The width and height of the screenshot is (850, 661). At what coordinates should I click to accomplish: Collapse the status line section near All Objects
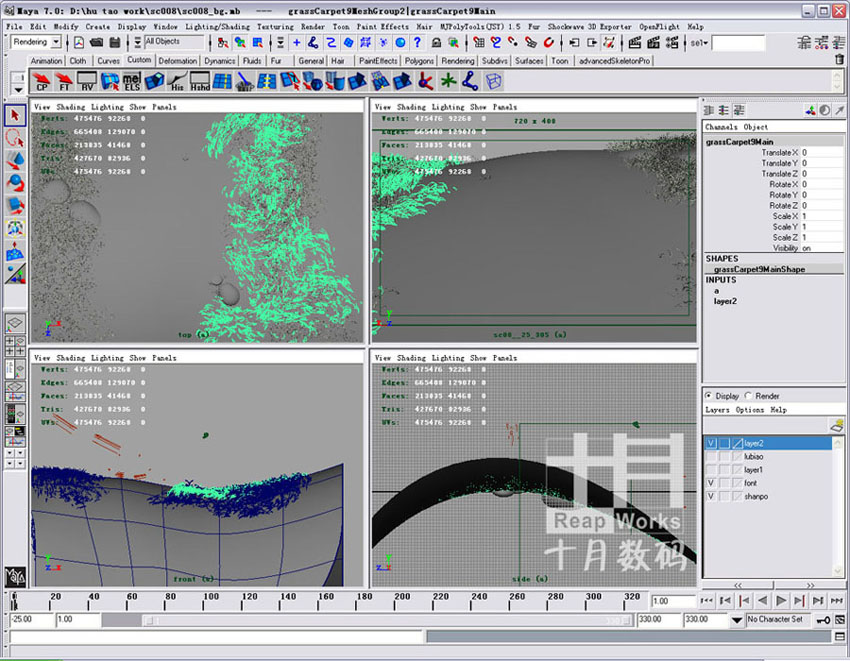point(138,42)
